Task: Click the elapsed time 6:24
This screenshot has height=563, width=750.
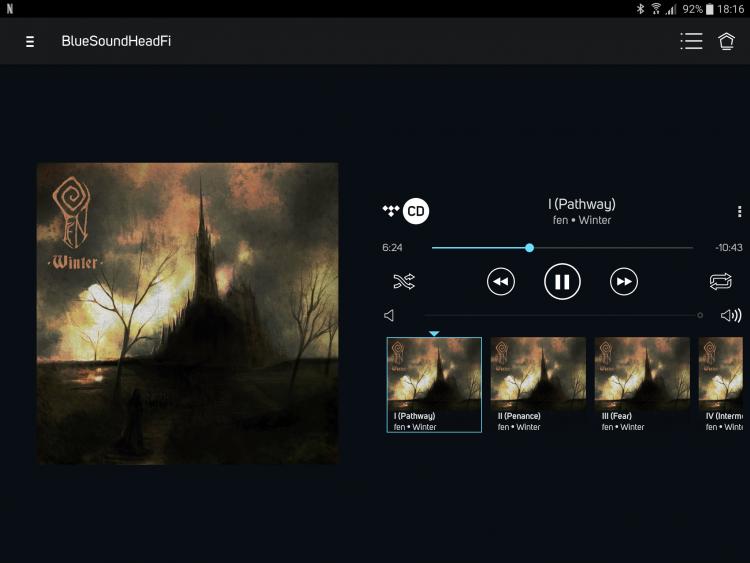Action: point(392,248)
